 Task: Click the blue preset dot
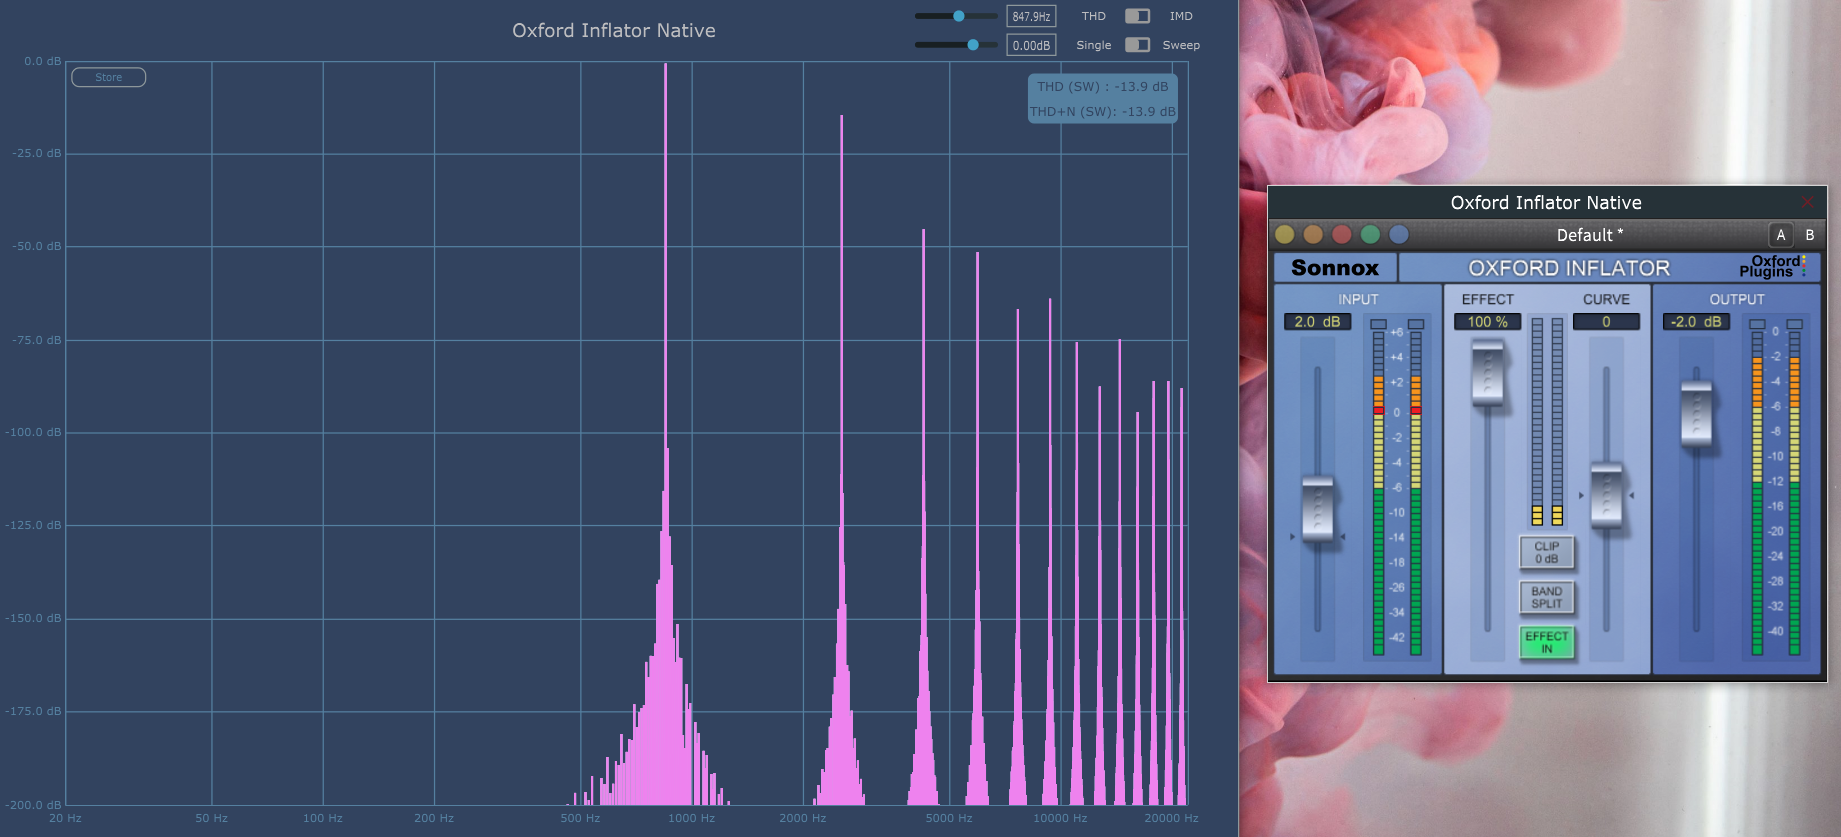pyautogui.click(x=1399, y=234)
